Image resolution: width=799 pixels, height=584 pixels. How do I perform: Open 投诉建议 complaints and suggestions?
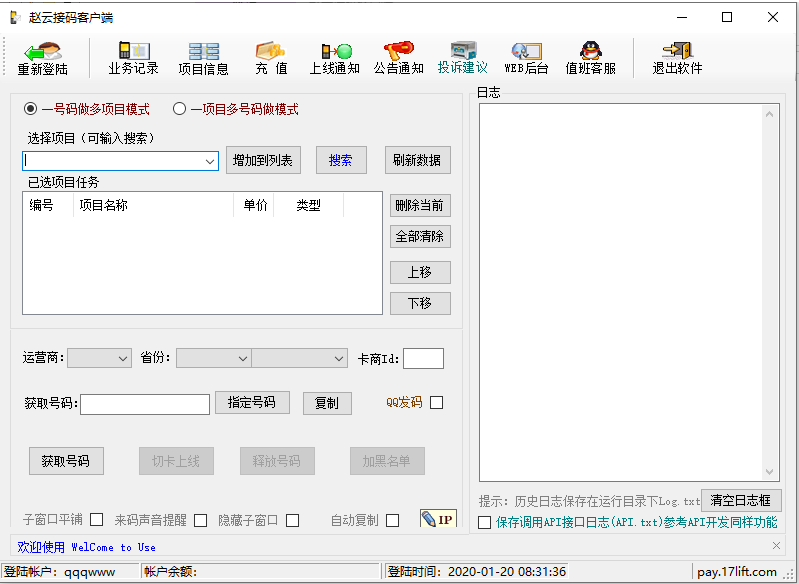[463, 59]
